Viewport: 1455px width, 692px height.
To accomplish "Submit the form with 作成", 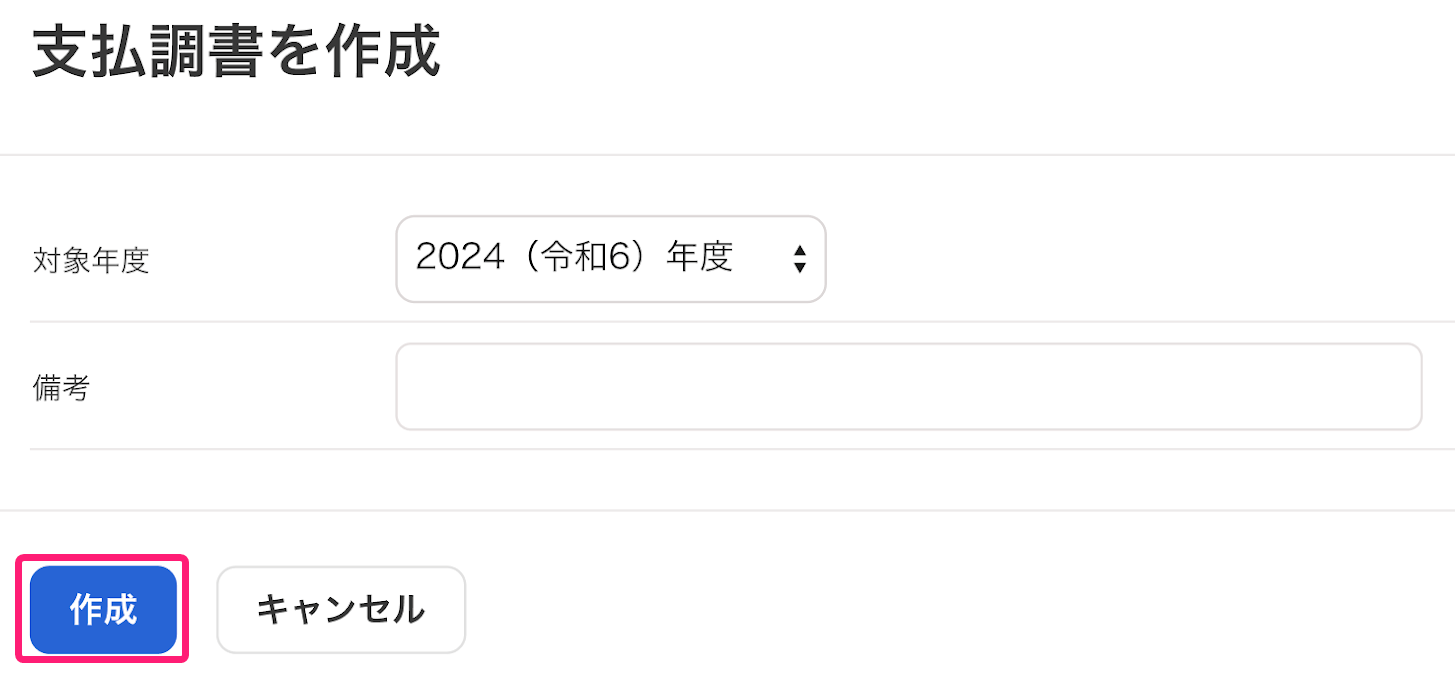I will [103, 609].
